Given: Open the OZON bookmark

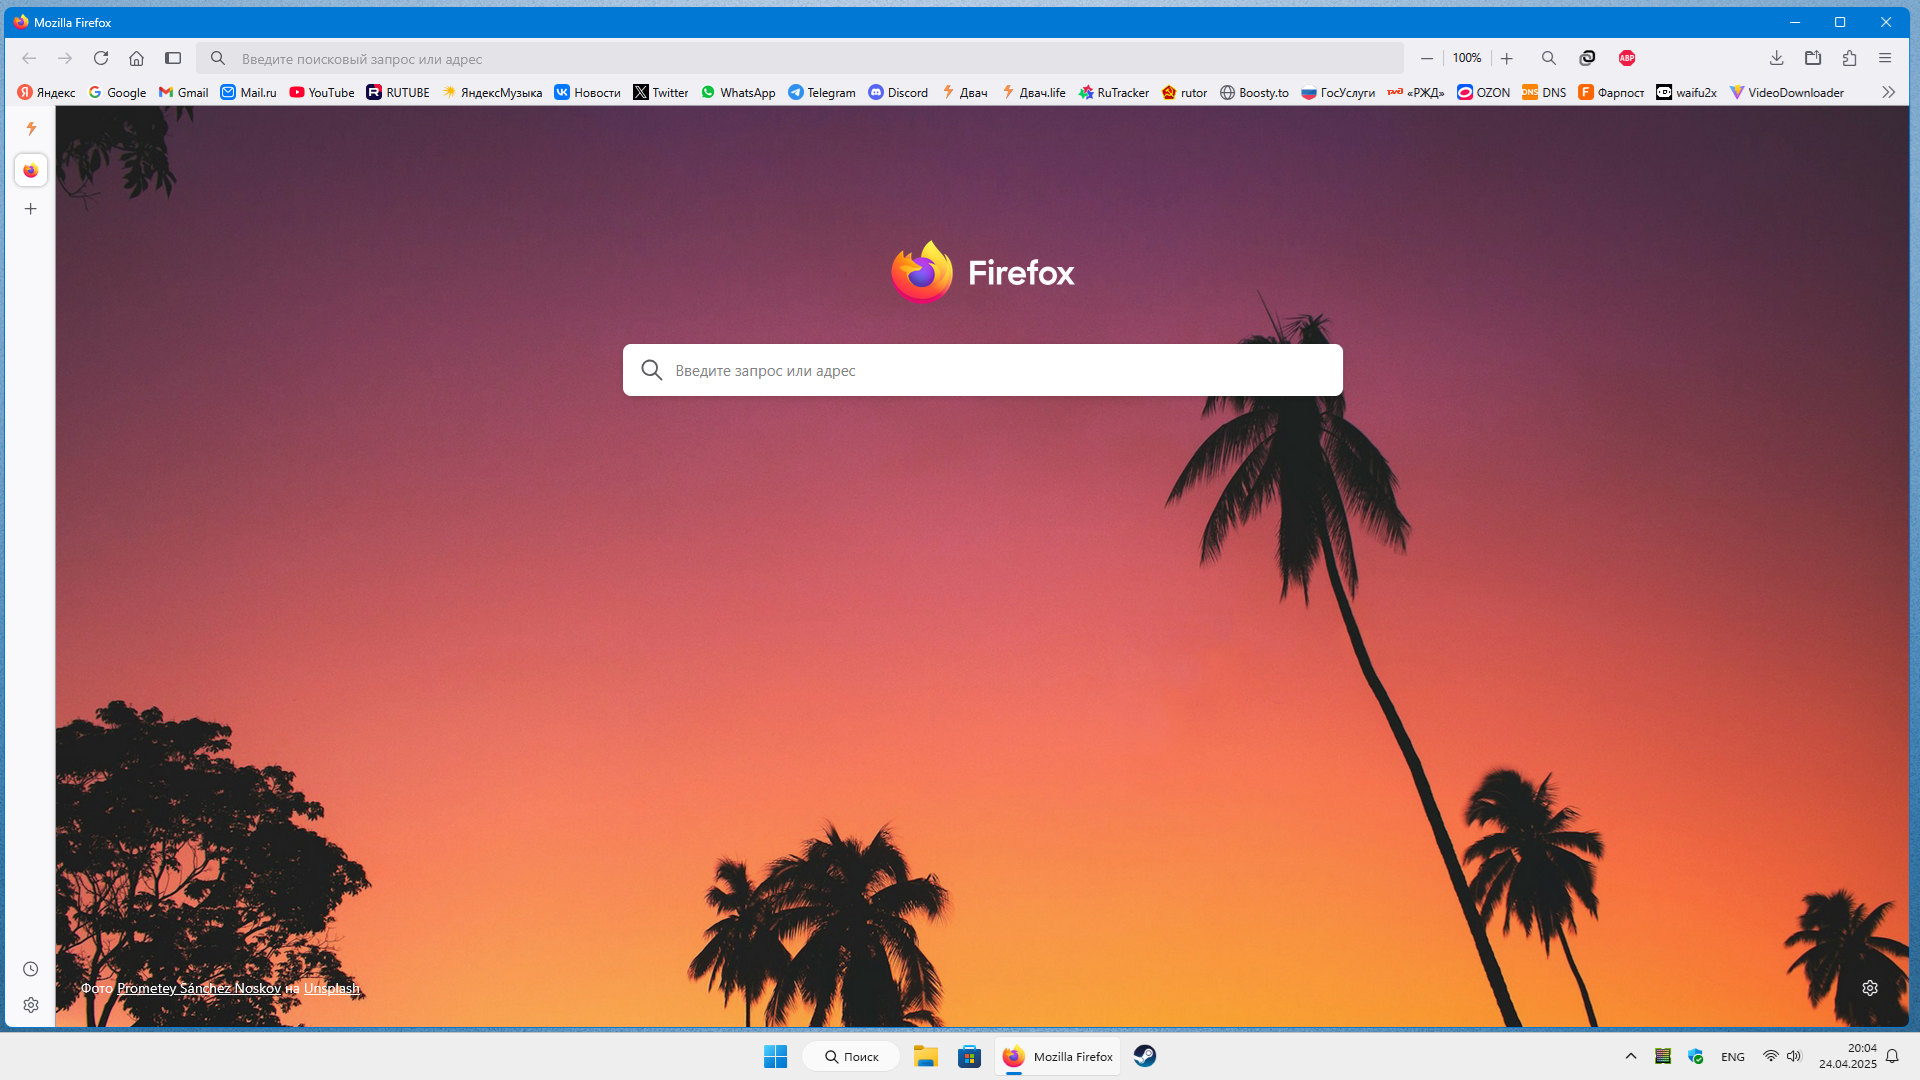Looking at the screenshot, I should point(1484,92).
